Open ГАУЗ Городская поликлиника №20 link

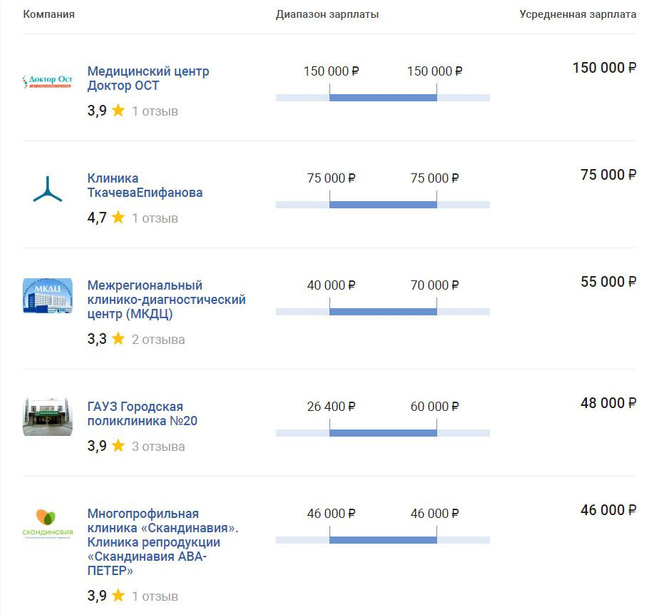142,413
